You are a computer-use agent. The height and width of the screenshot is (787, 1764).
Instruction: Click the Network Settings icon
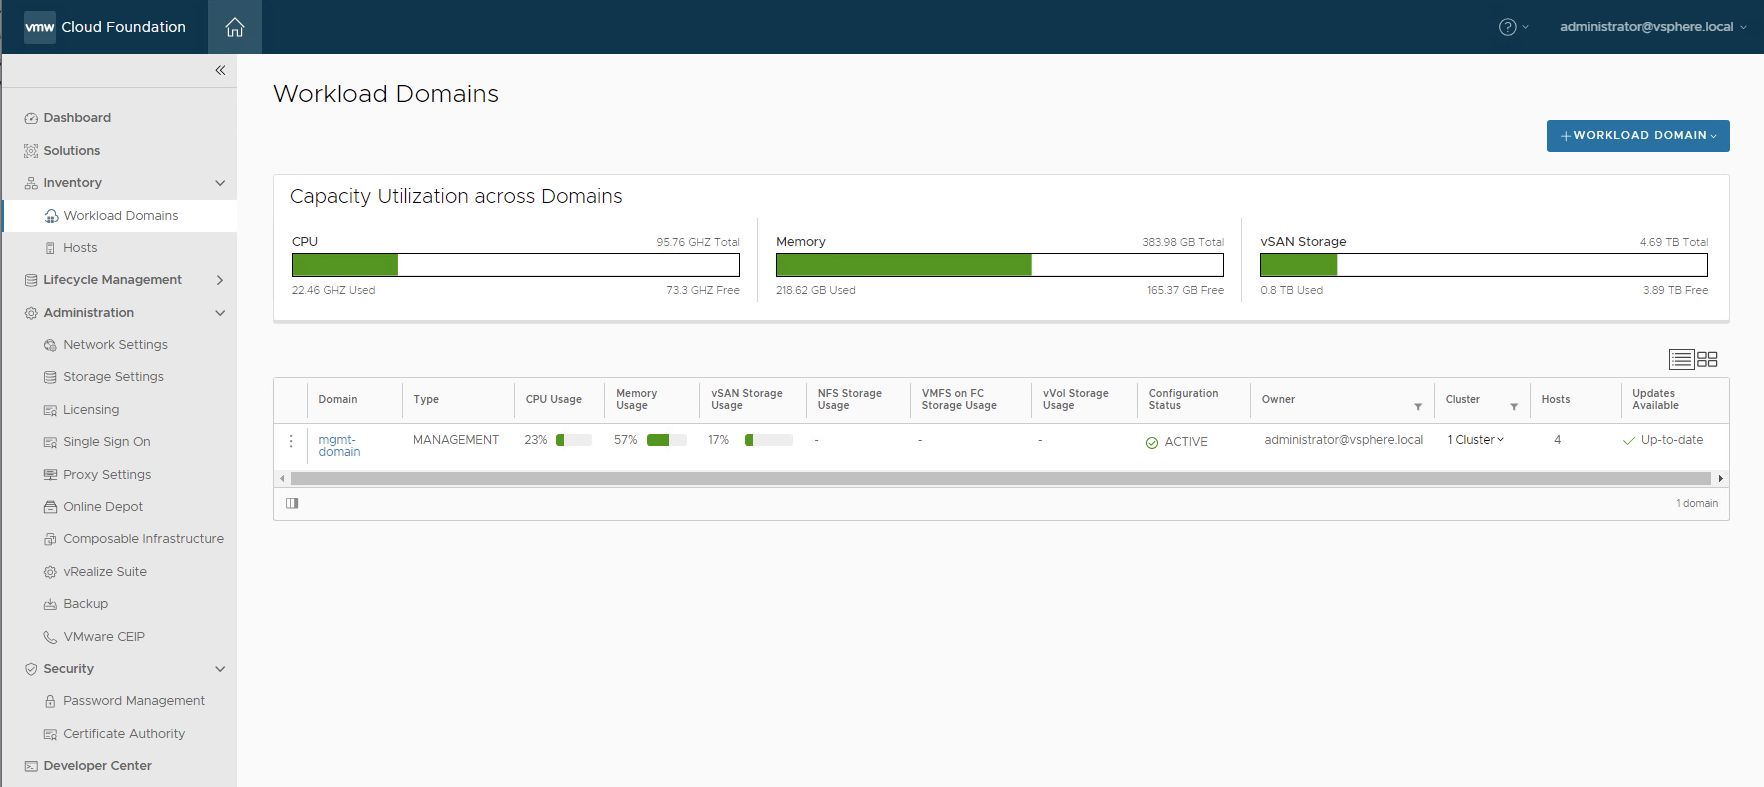click(51, 345)
